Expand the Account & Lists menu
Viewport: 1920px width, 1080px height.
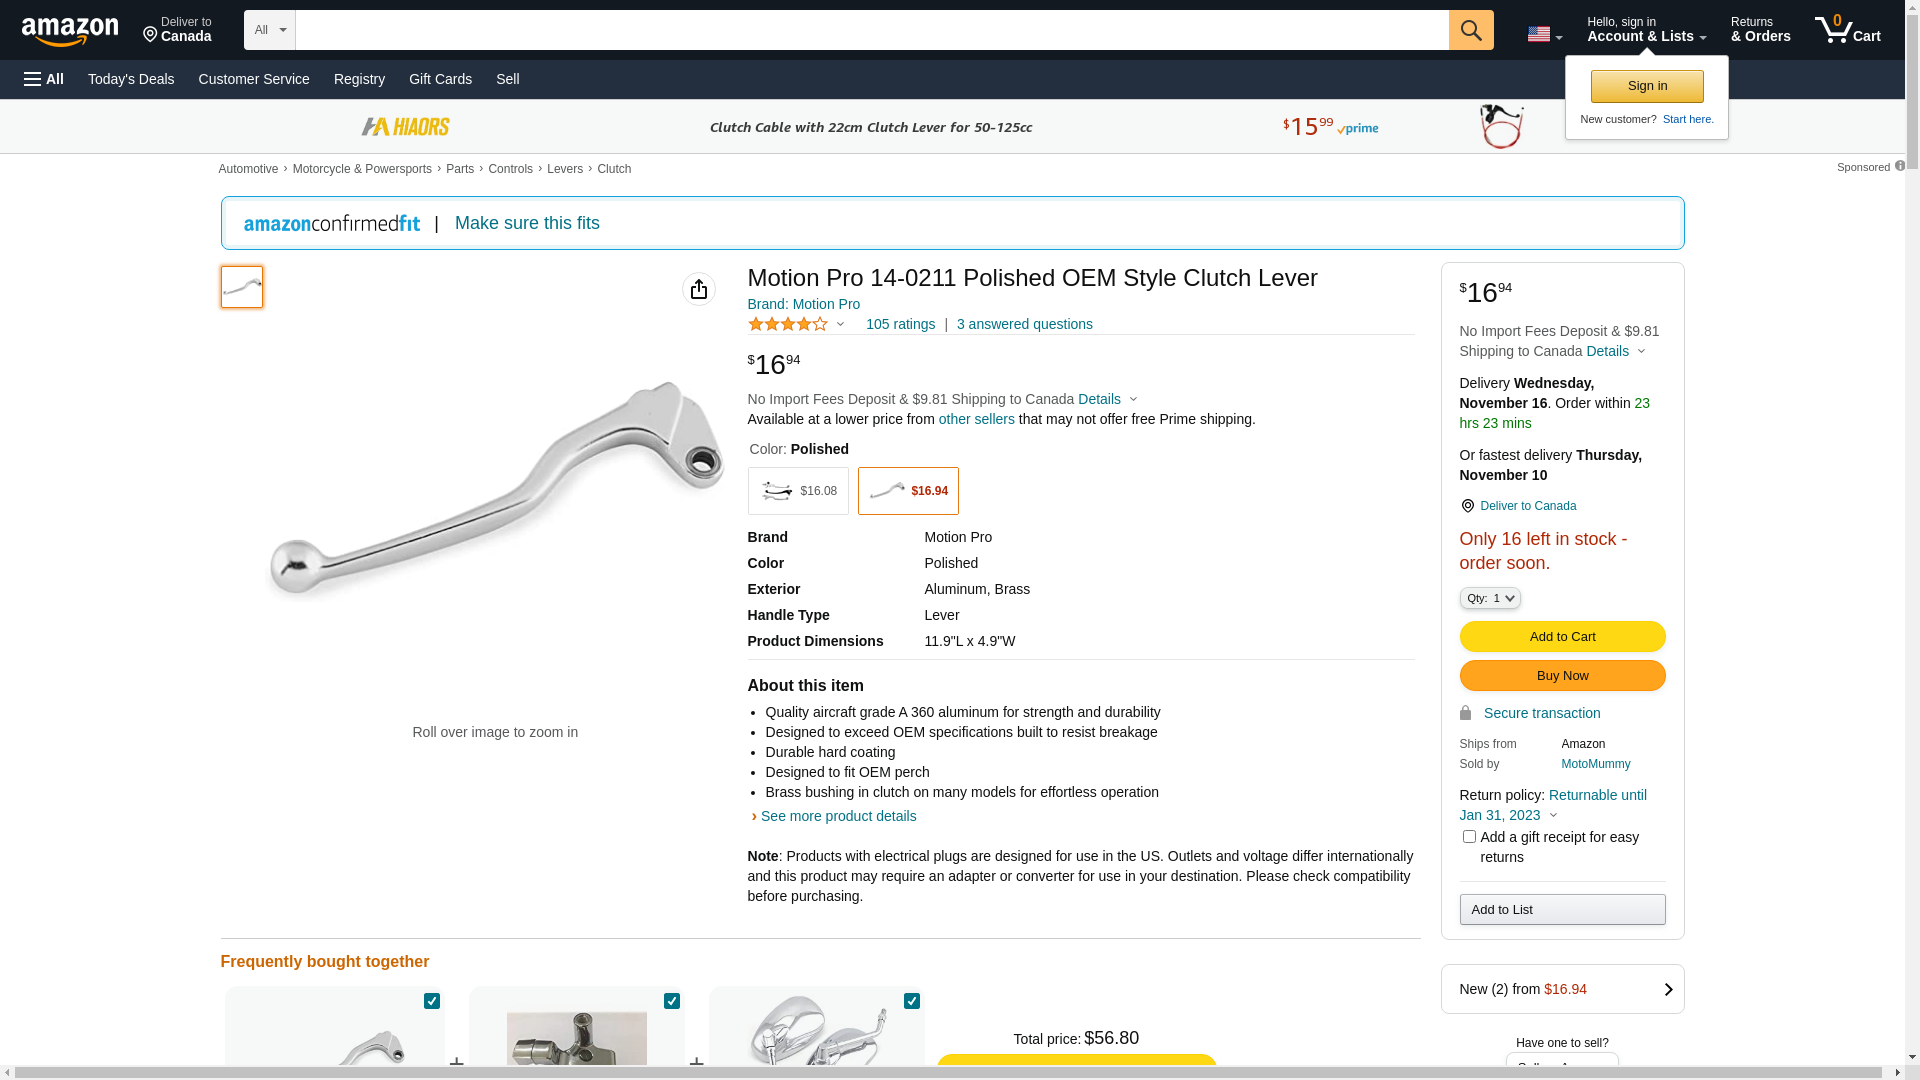[x=1646, y=30]
